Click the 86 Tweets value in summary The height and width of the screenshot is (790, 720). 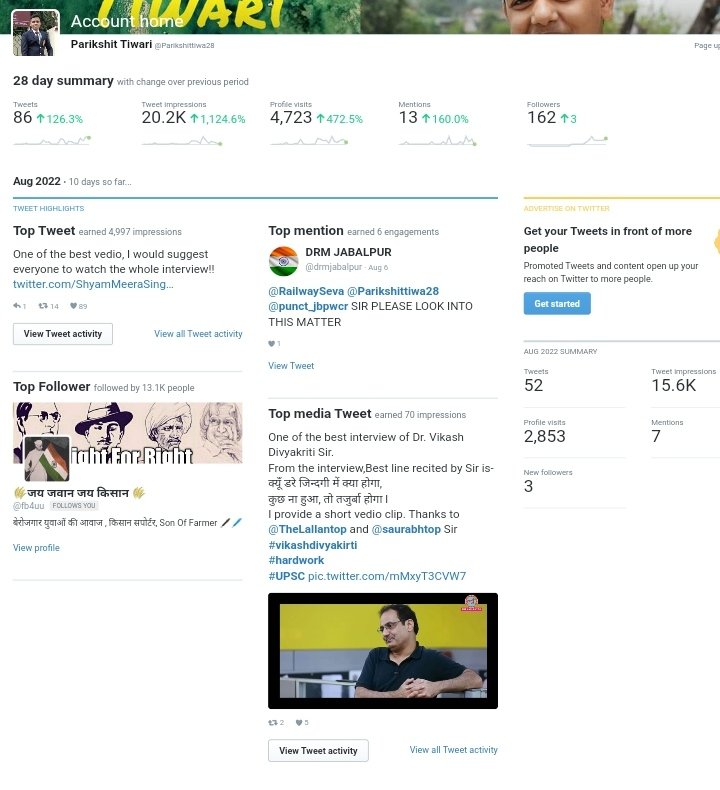point(23,118)
